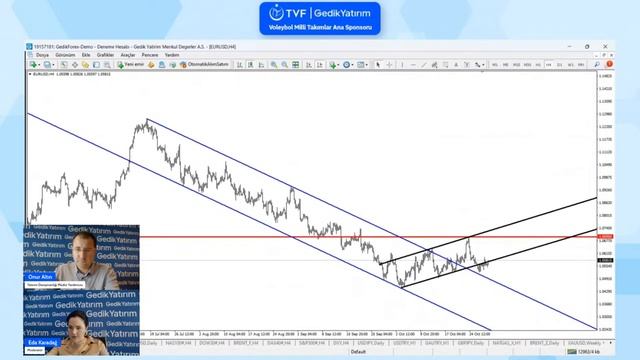Image resolution: width=640 pixels, height=360 pixels.
Task: Switch to the DAX40,H4 chart tab
Action: 279,343
